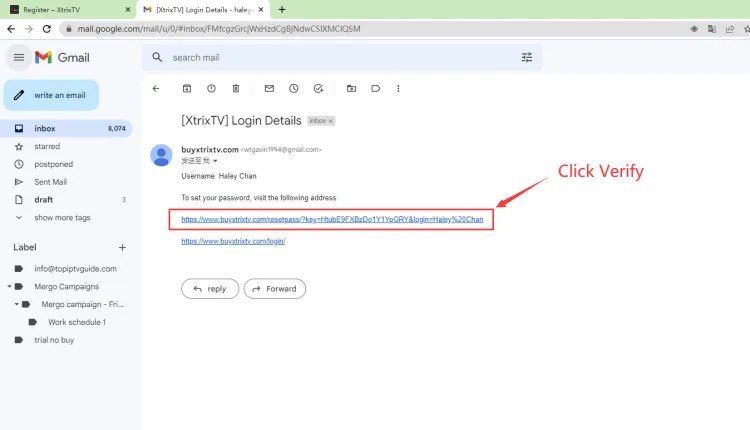This screenshot has width=750, height=430.
Task: Open labels icon in email toolbar
Action: pos(375,88)
